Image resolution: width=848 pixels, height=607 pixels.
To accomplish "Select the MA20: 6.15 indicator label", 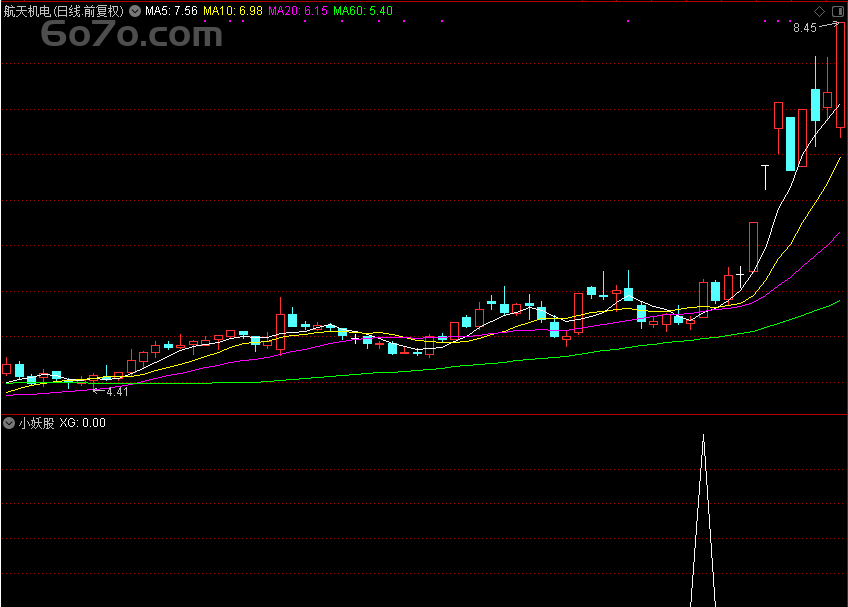I will (298, 11).
